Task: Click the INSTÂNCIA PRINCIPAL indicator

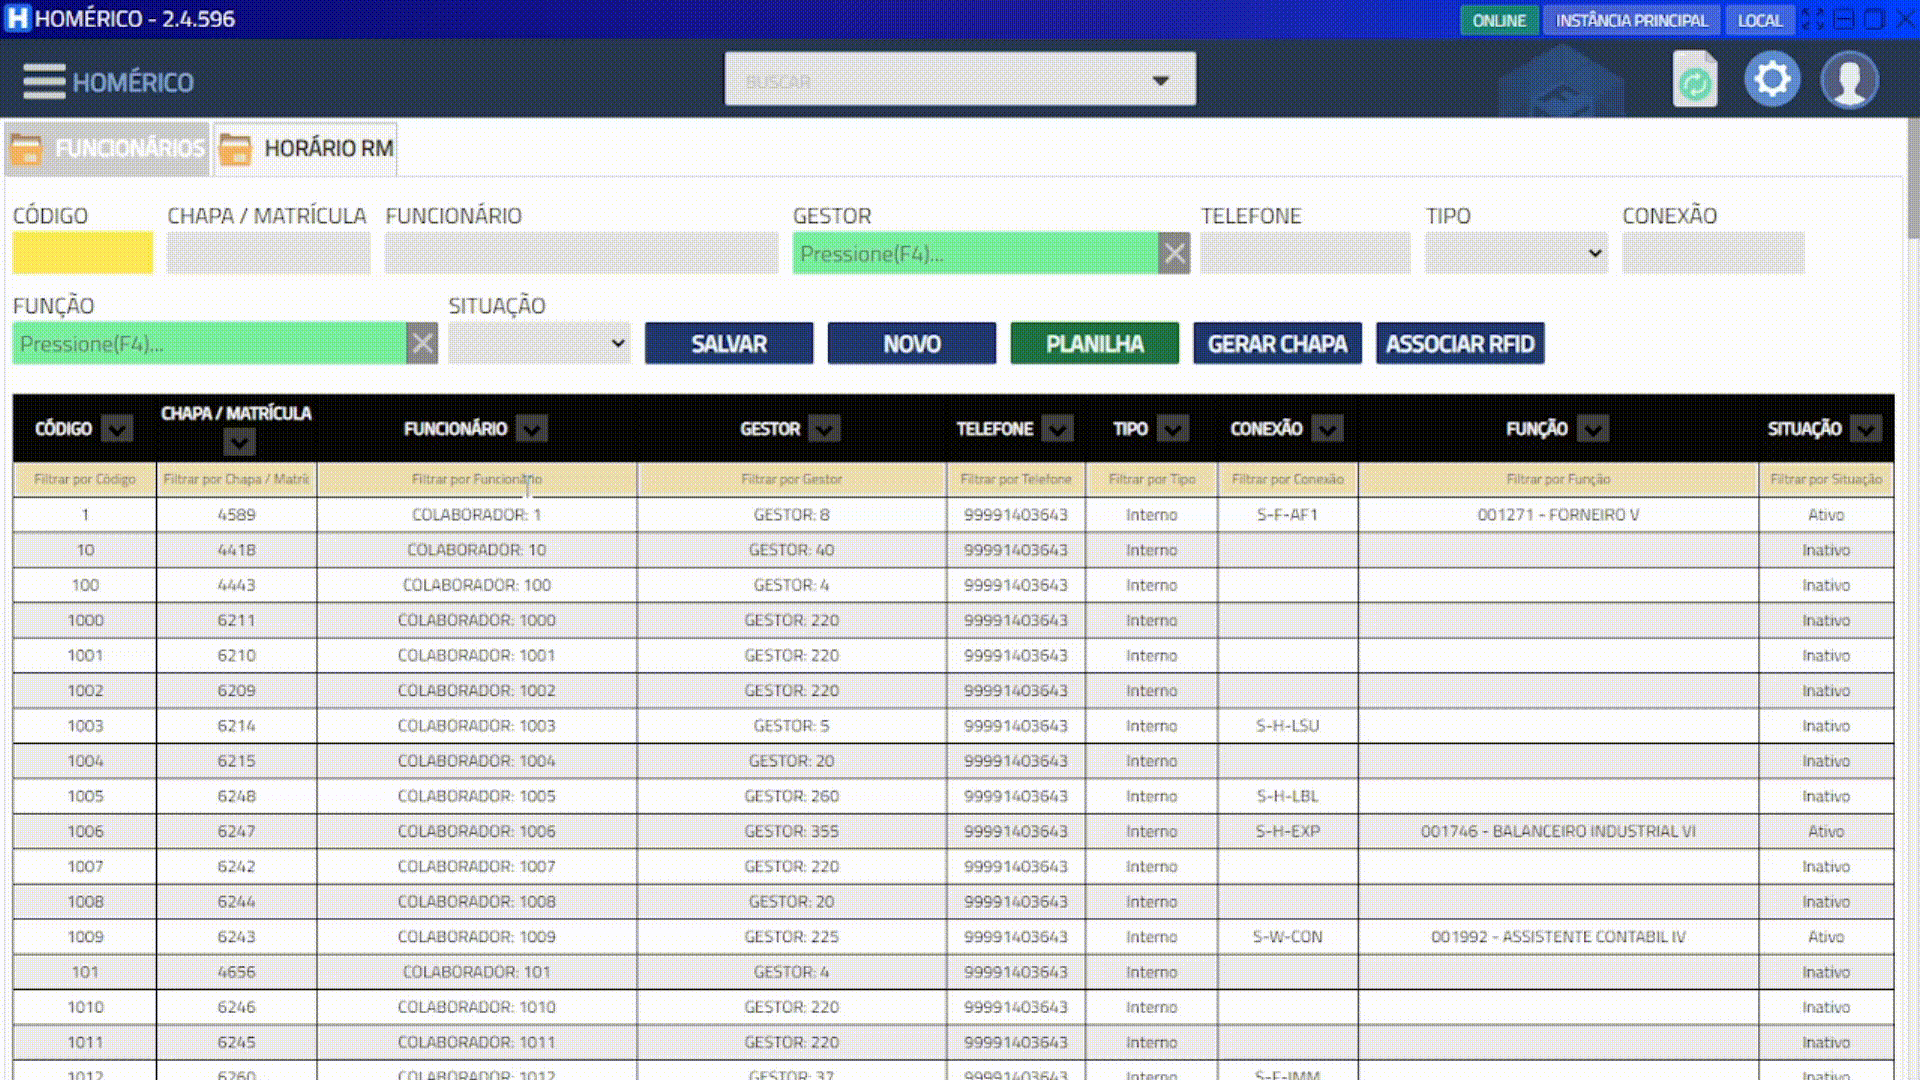Action: tap(1631, 20)
